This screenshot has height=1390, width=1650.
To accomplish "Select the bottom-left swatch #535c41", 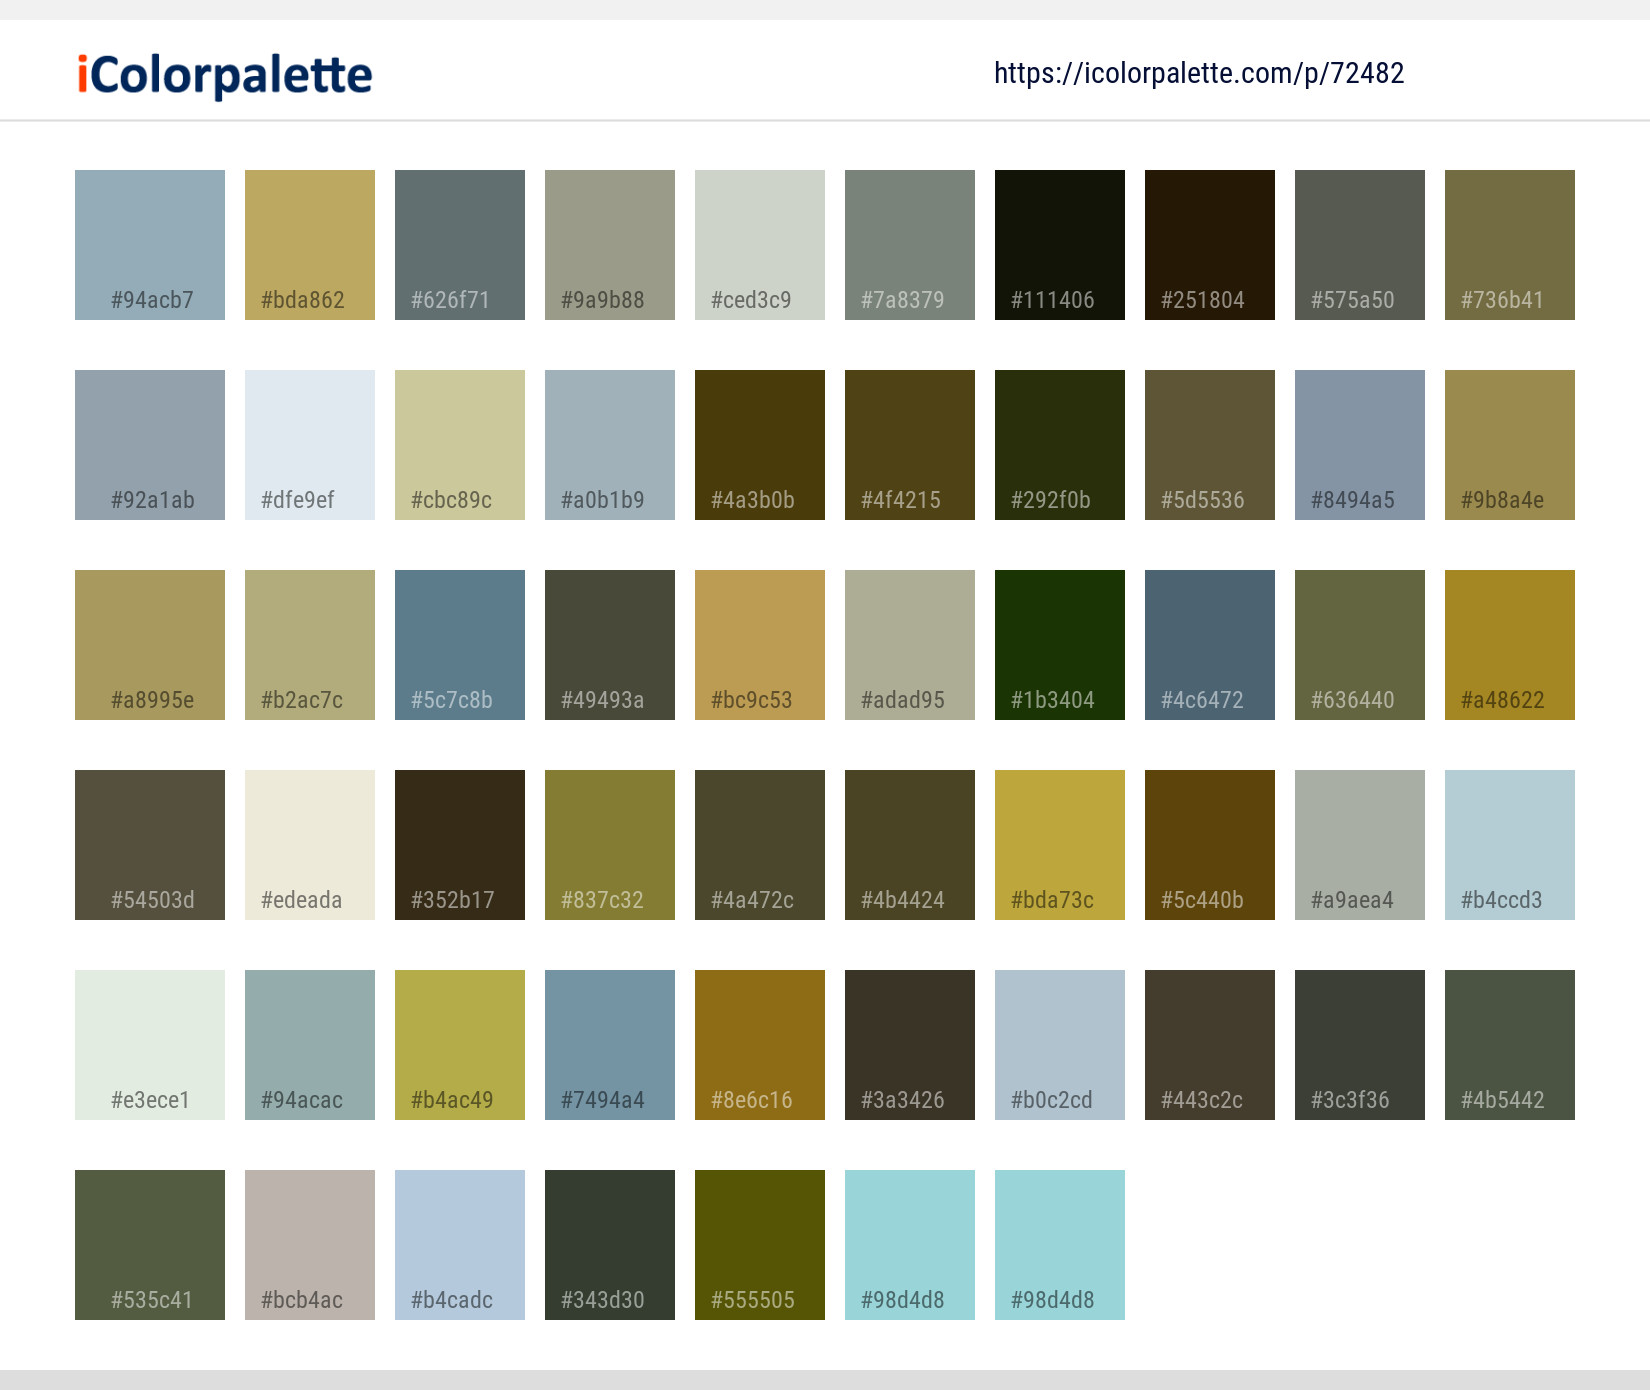I will (x=149, y=1245).
